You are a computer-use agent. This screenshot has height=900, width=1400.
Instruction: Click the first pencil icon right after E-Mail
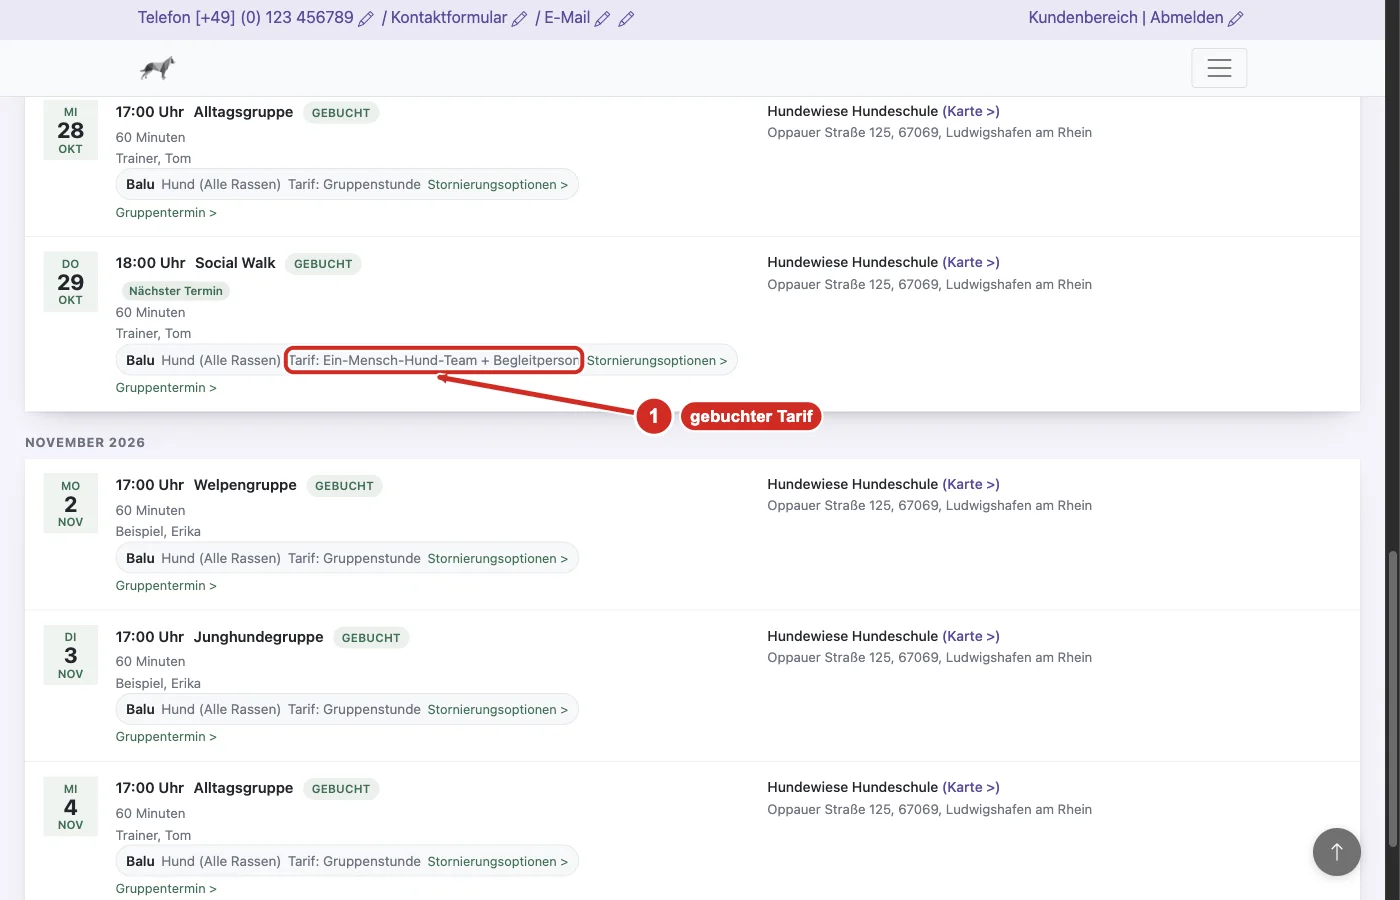click(x=602, y=19)
